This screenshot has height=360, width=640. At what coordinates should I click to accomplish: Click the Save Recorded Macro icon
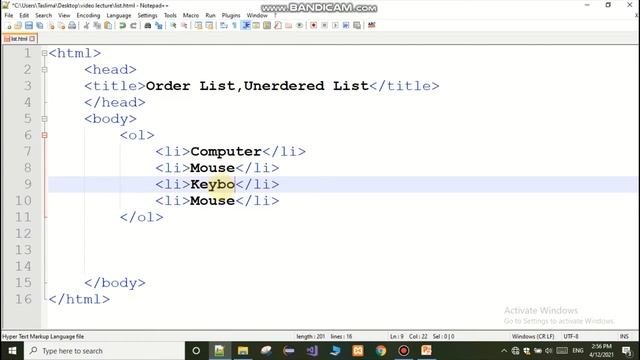357,25
